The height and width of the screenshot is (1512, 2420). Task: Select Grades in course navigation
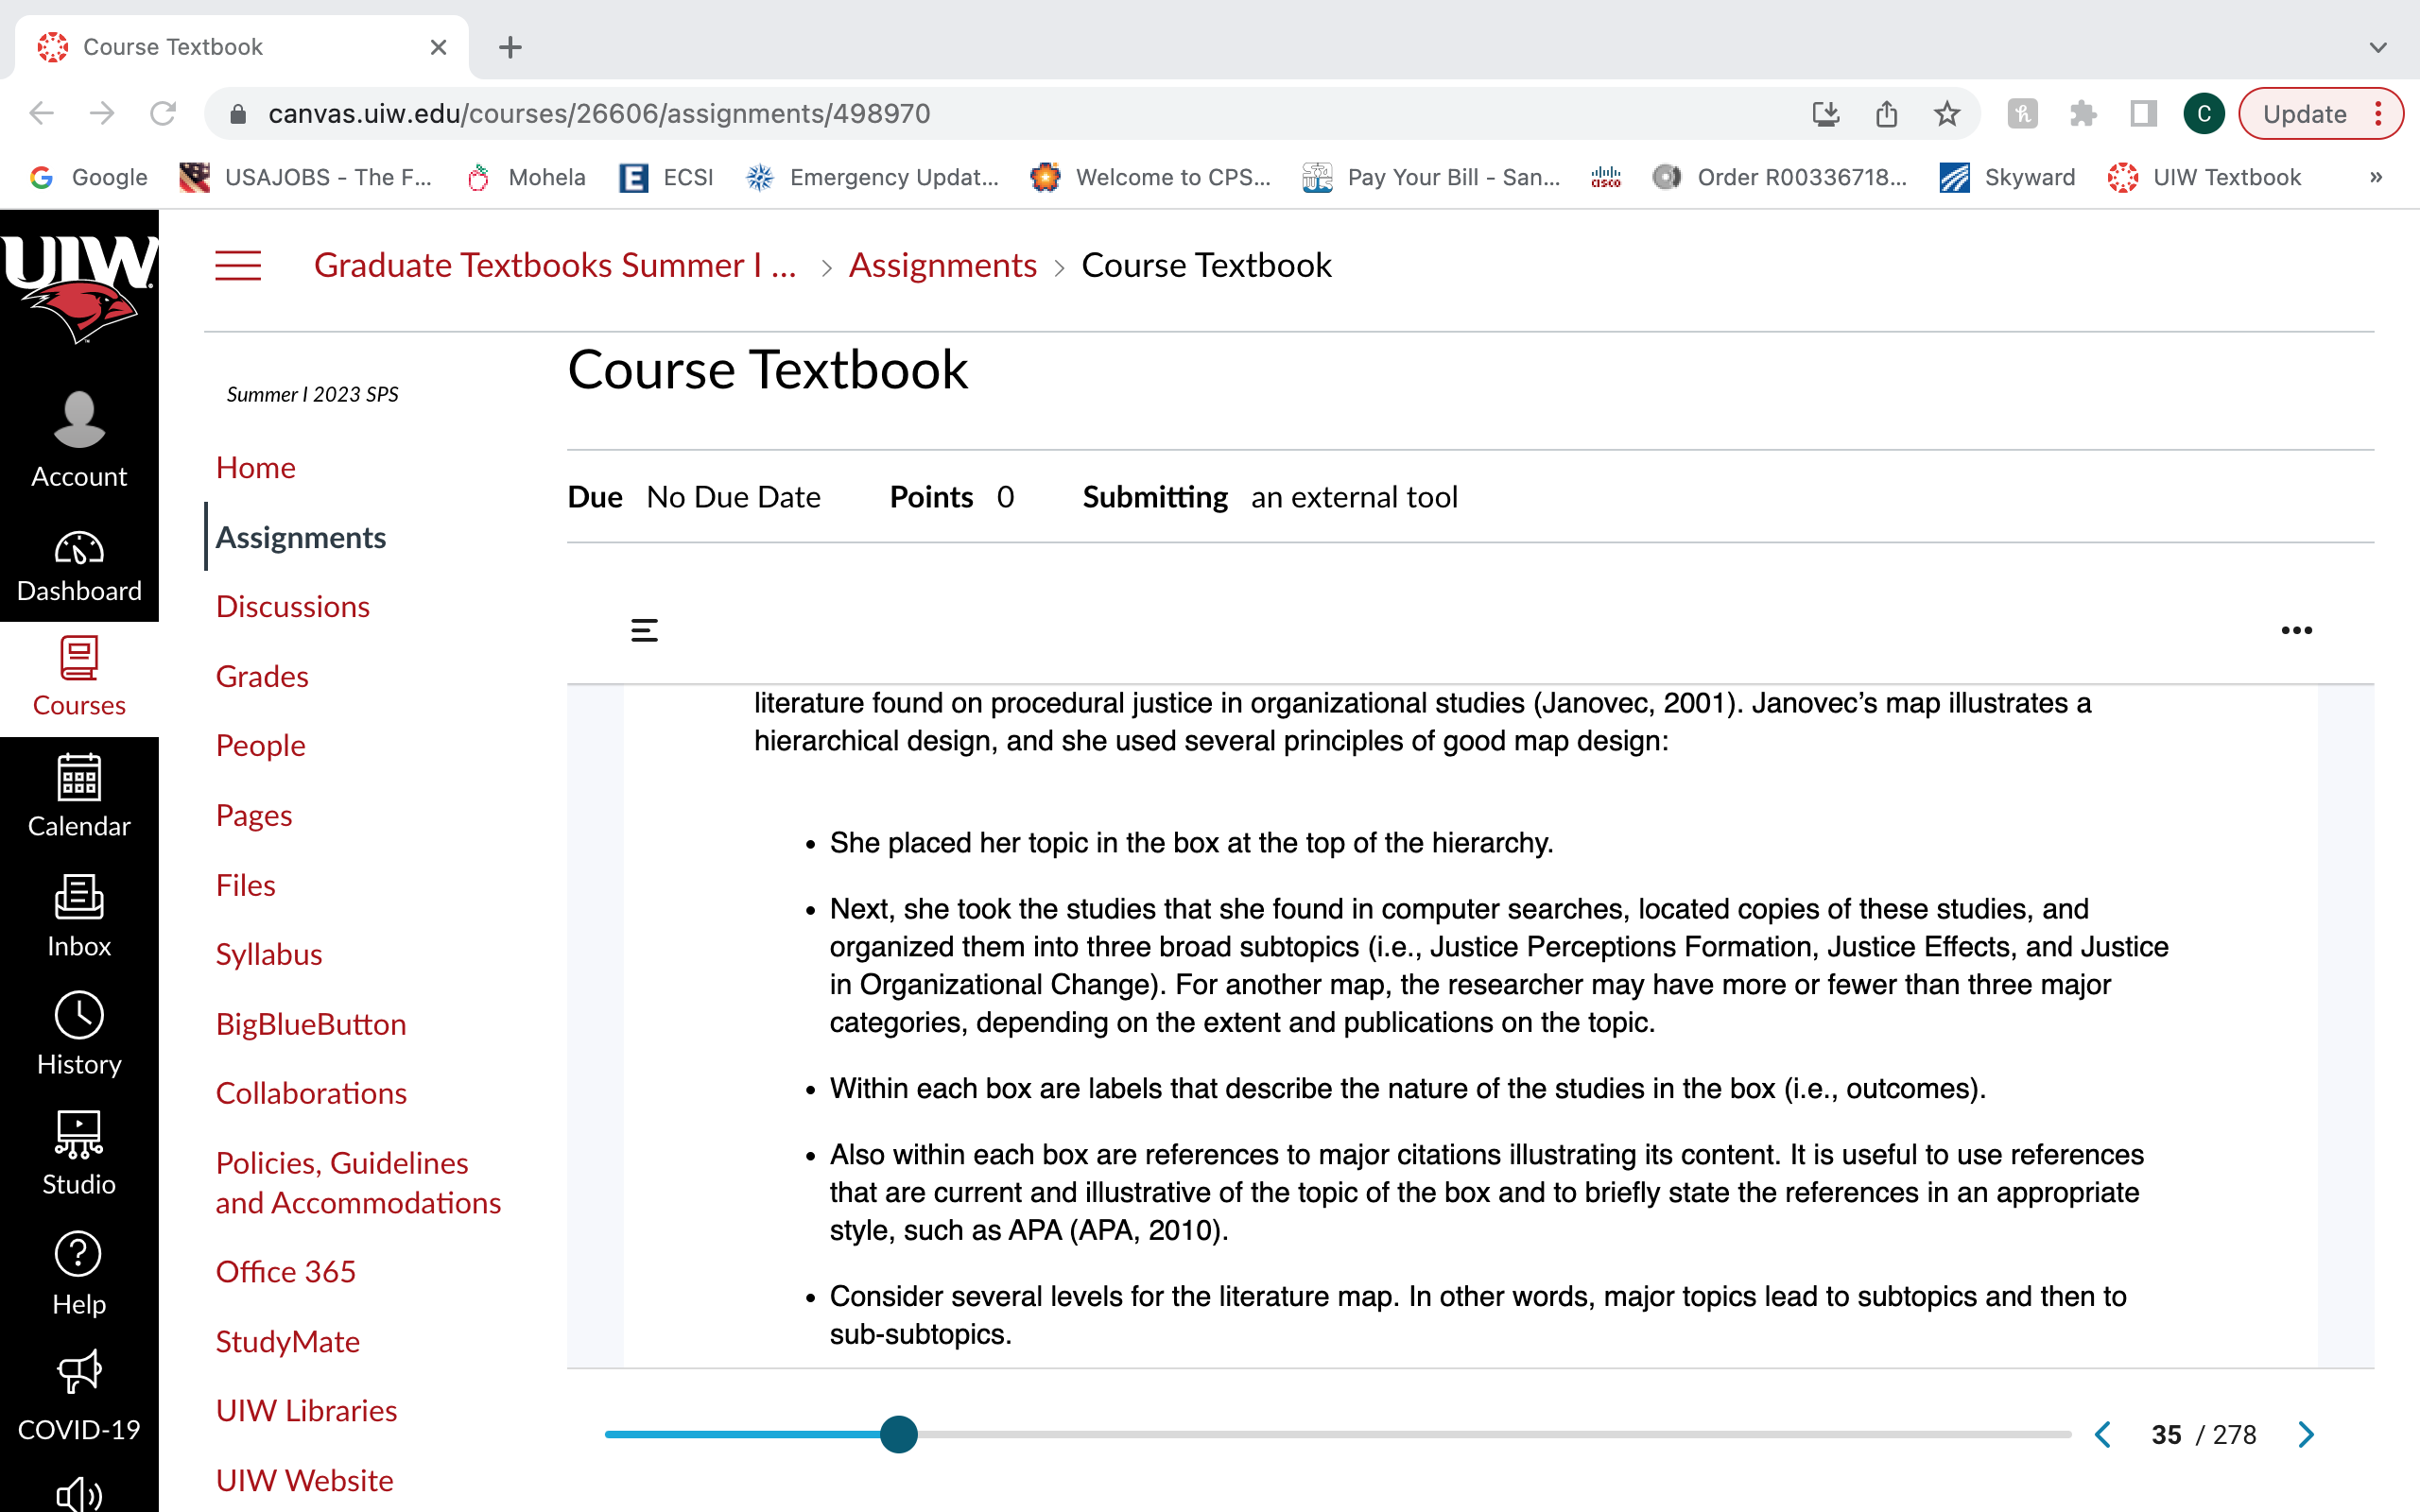tap(262, 676)
